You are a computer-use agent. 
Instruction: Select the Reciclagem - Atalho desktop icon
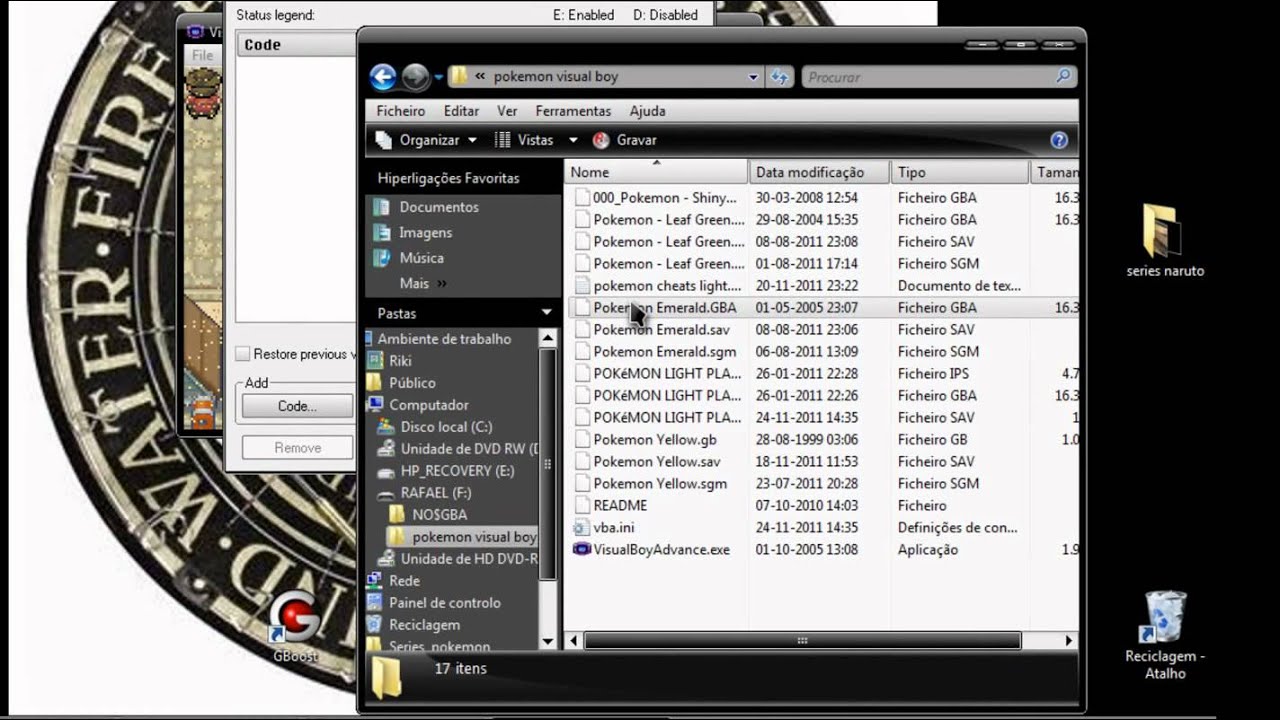point(1165,635)
